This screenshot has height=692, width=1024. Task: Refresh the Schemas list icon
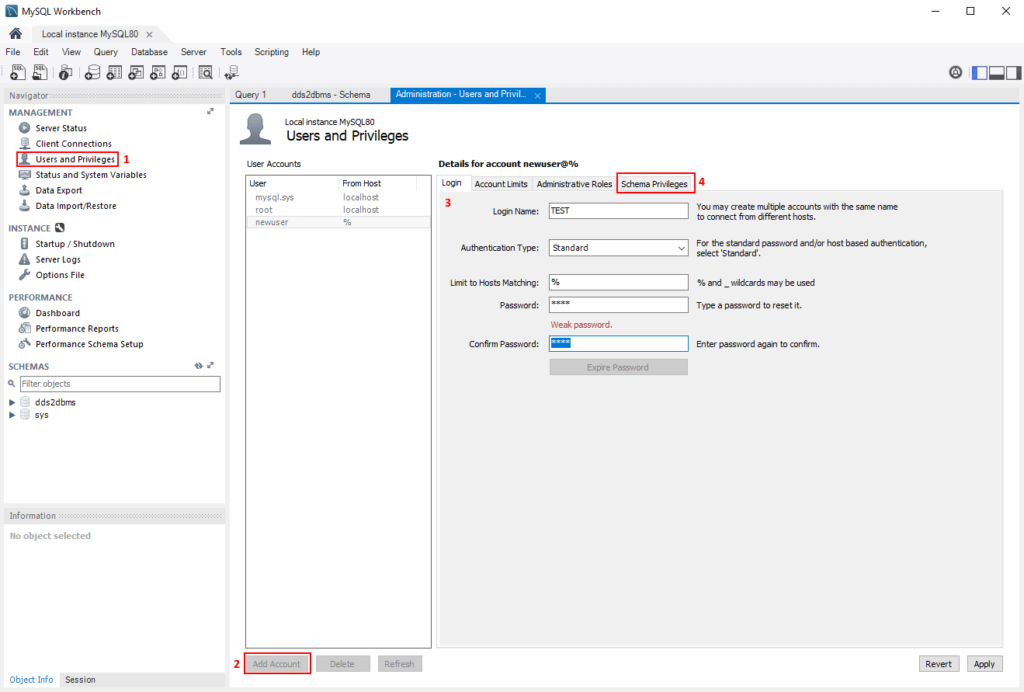point(199,366)
